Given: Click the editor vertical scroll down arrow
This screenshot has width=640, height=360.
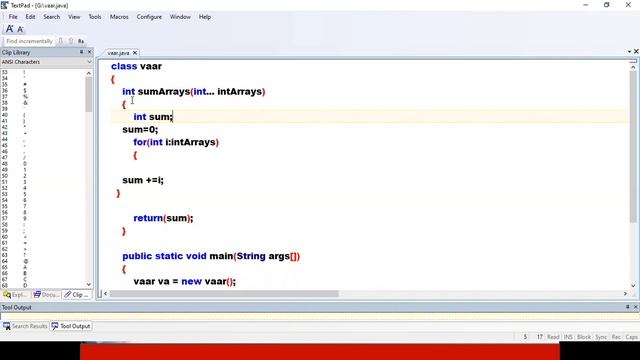Looking at the screenshot, I should click(x=633, y=286).
